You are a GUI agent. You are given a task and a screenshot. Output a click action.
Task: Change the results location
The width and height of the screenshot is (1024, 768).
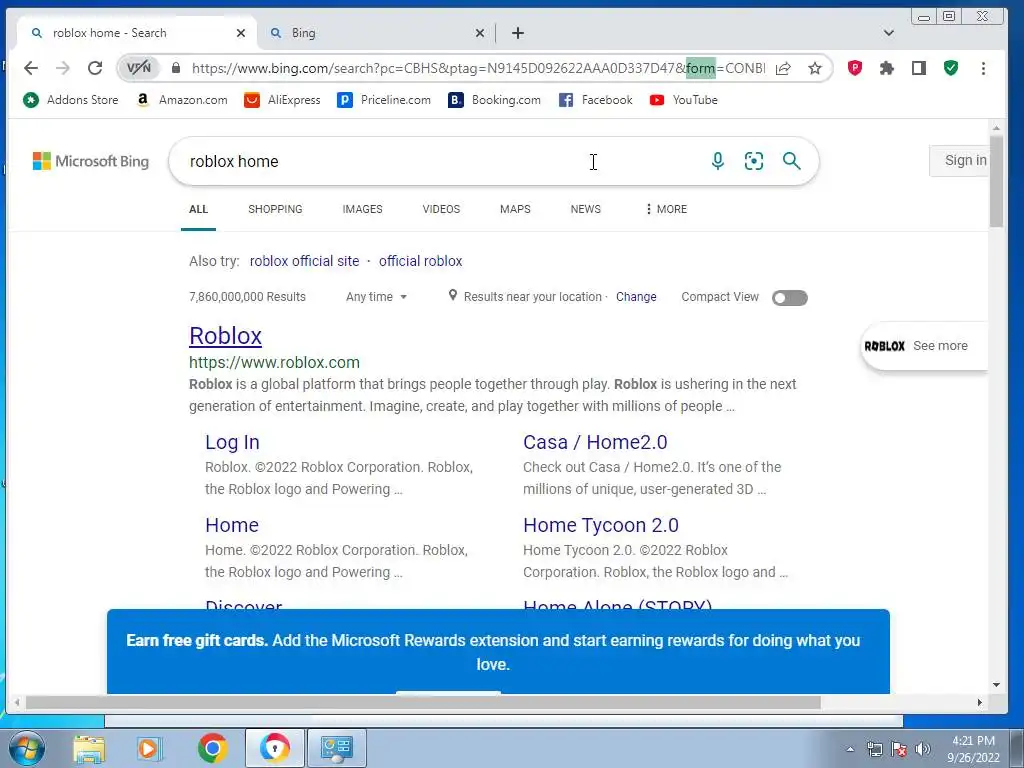[636, 296]
